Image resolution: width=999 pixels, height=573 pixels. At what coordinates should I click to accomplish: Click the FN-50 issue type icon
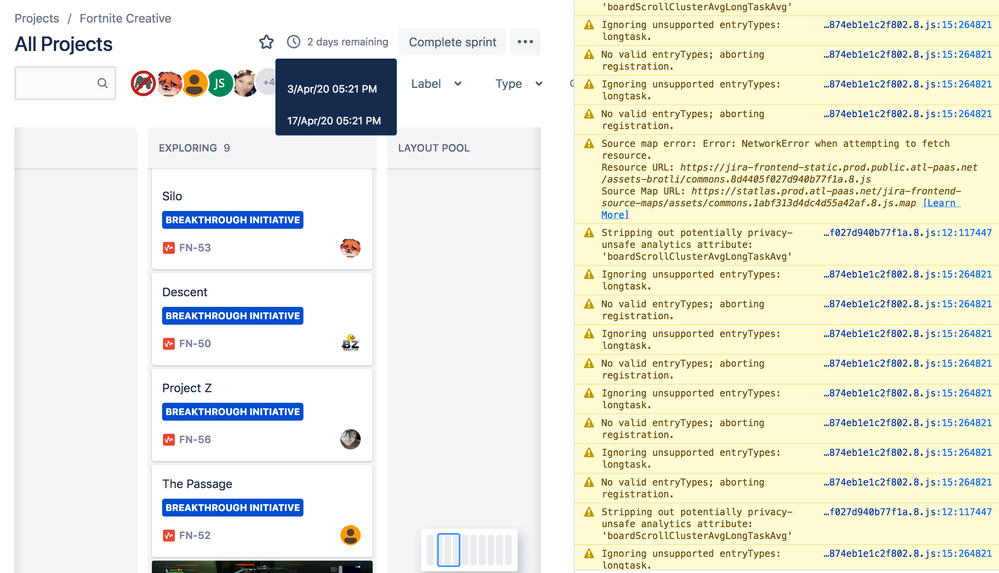168,344
